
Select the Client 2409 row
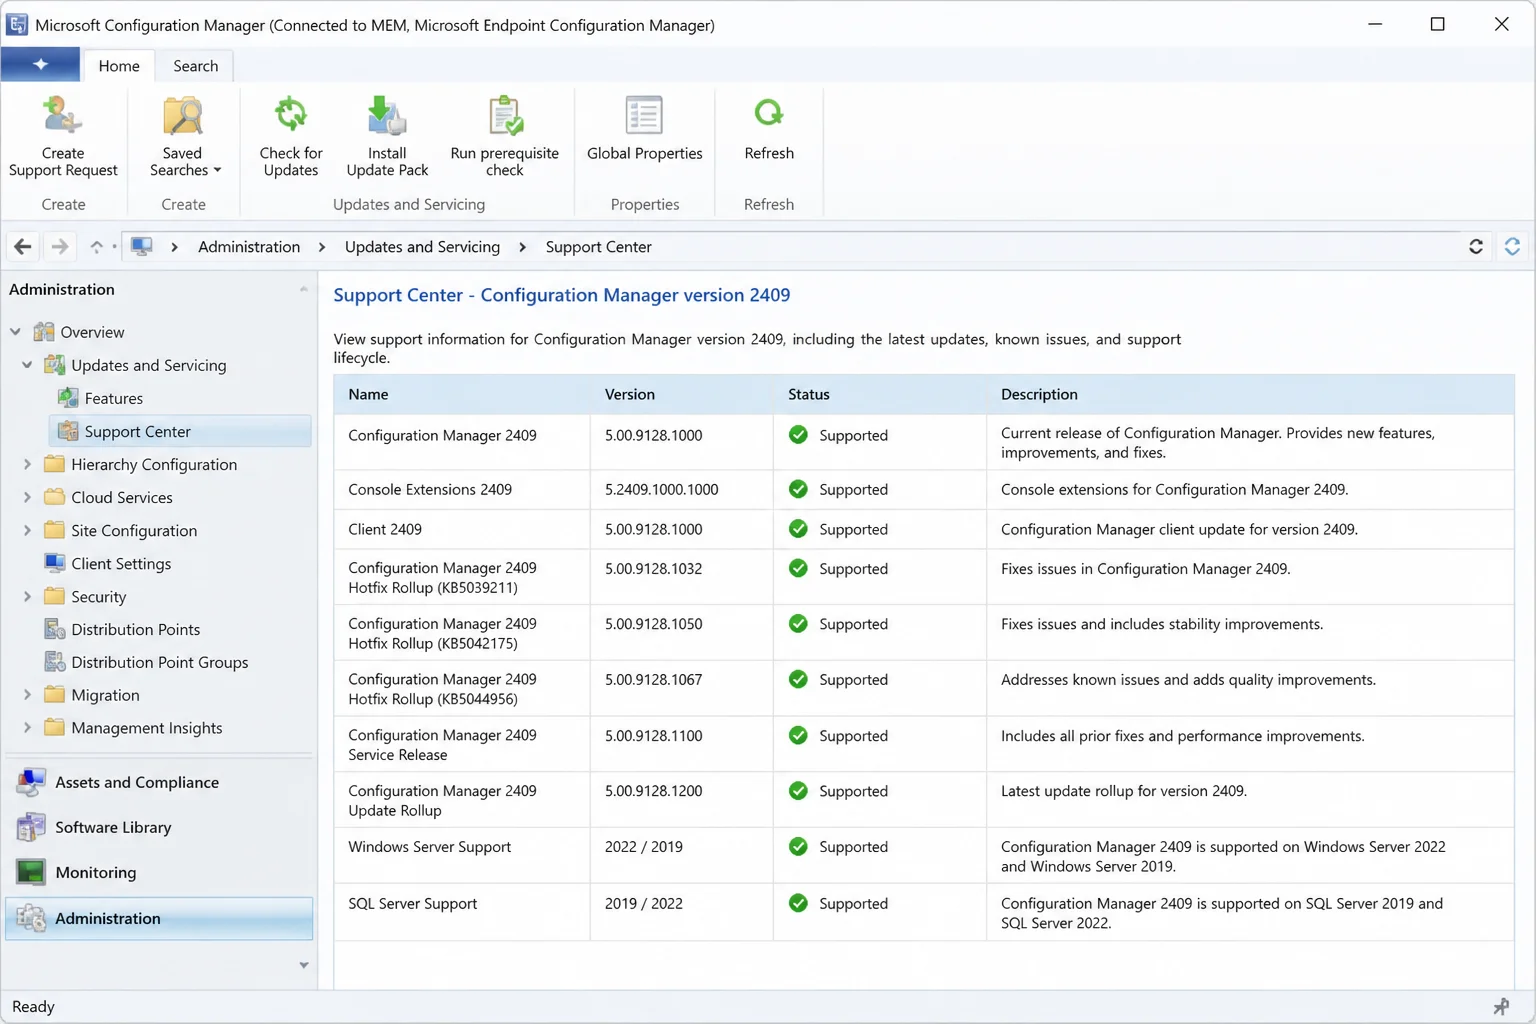point(924,529)
